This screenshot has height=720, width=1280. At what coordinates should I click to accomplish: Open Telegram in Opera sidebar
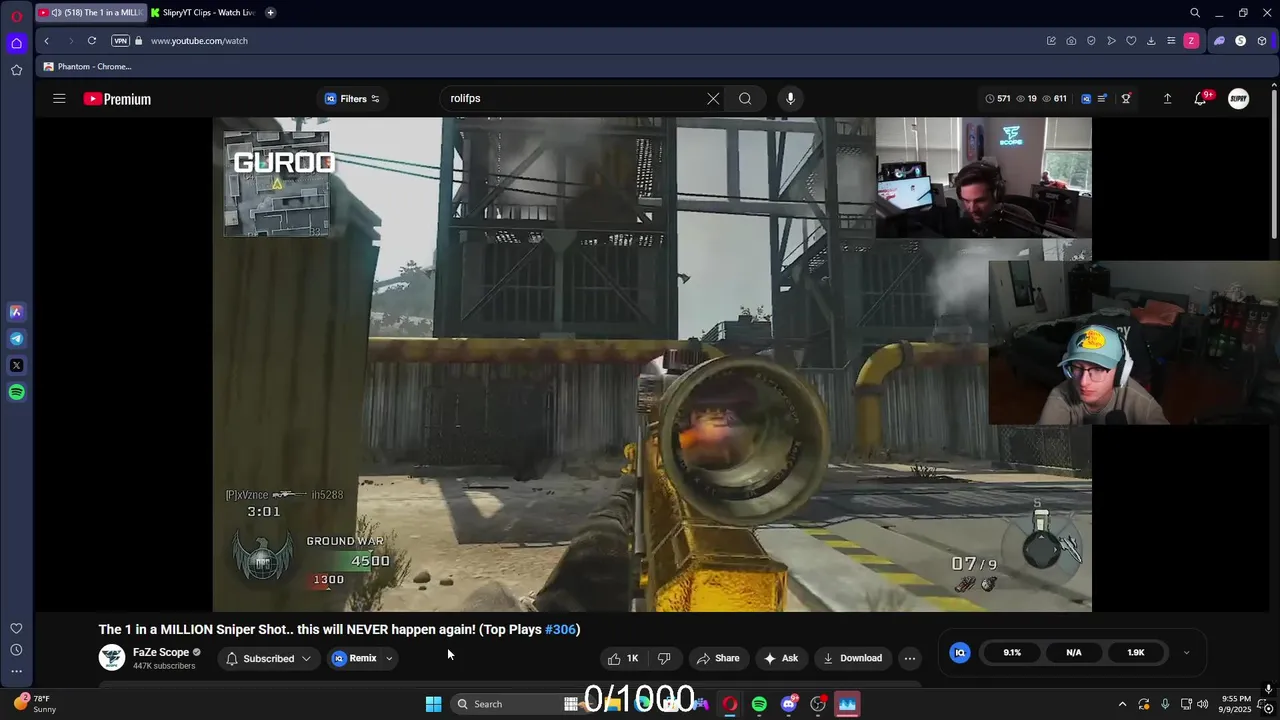pyautogui.click(x=16, y=339)
